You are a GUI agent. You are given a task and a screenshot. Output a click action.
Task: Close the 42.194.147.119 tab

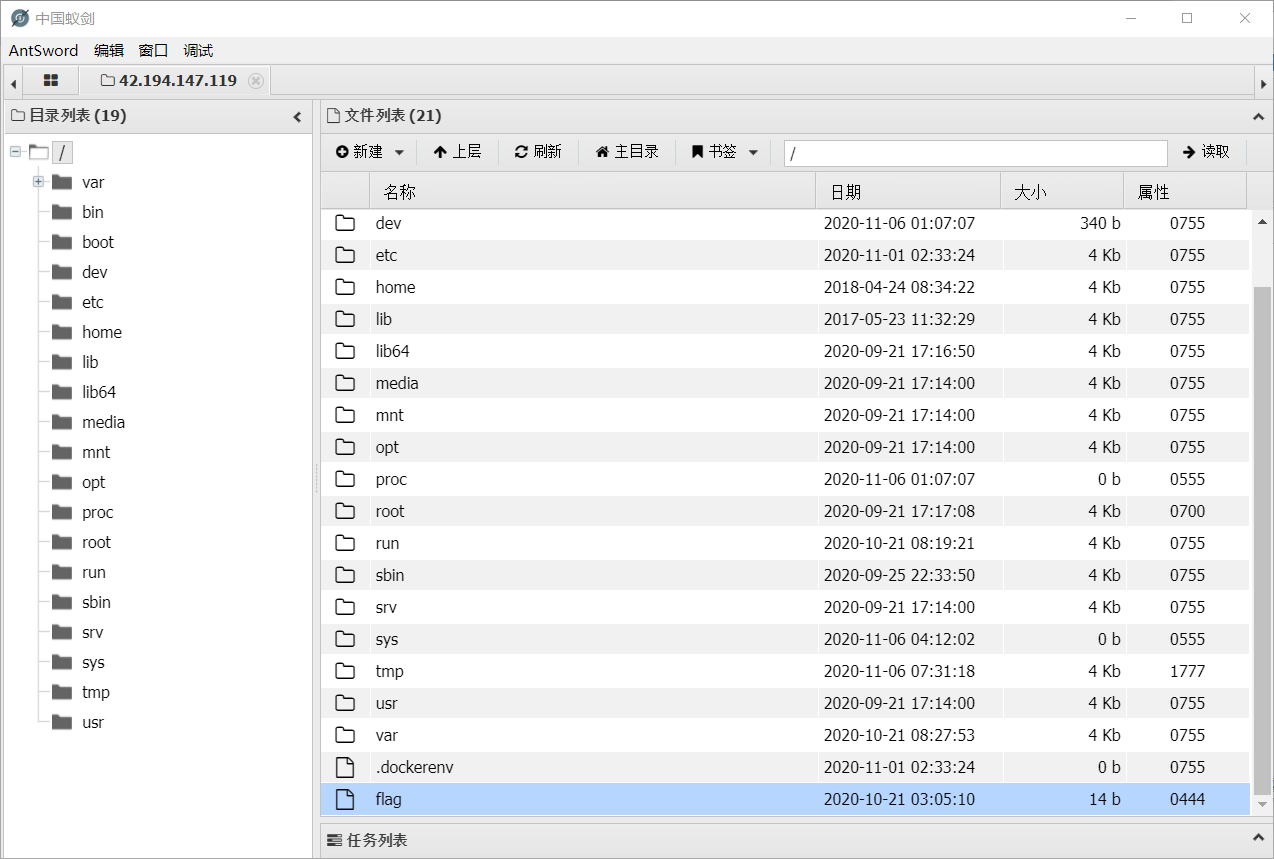coord(256,81)
